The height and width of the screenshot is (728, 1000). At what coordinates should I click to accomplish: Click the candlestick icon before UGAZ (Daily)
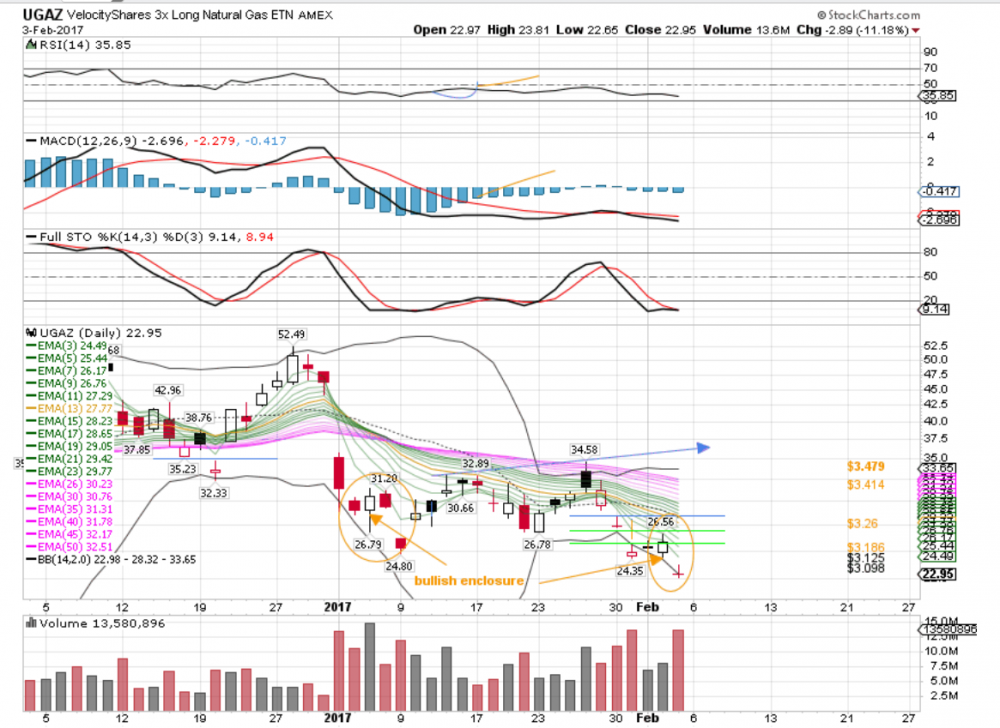31,333
